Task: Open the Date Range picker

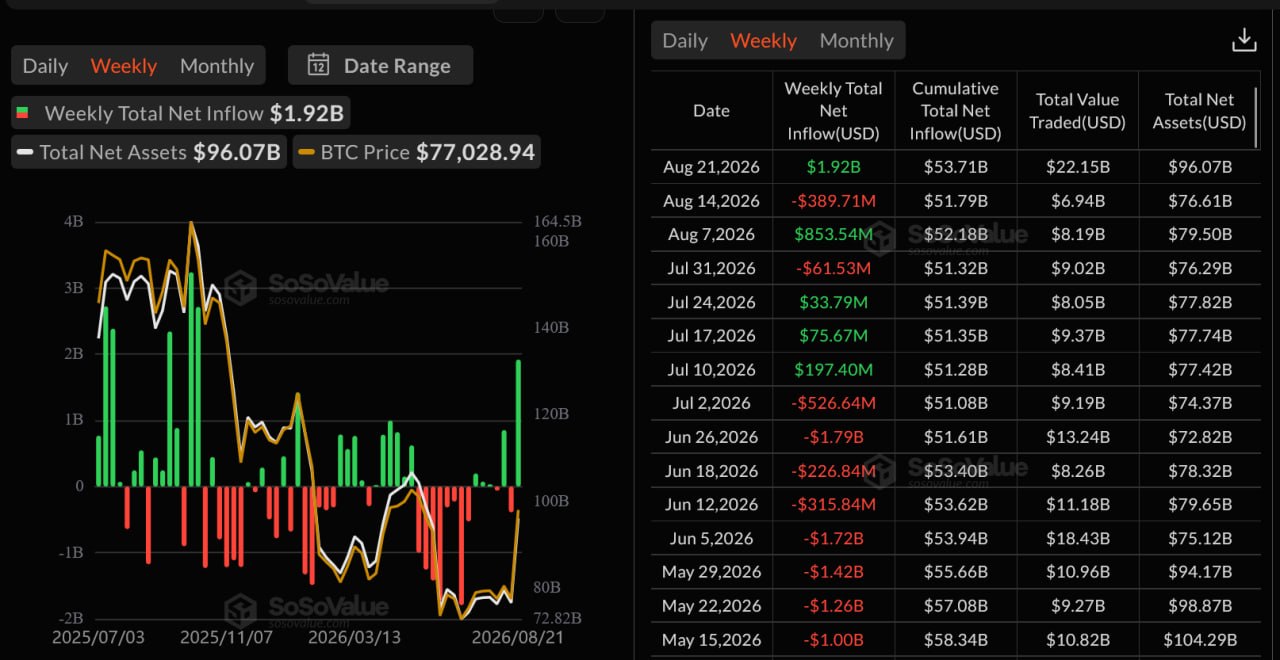Action: (380, 65)
